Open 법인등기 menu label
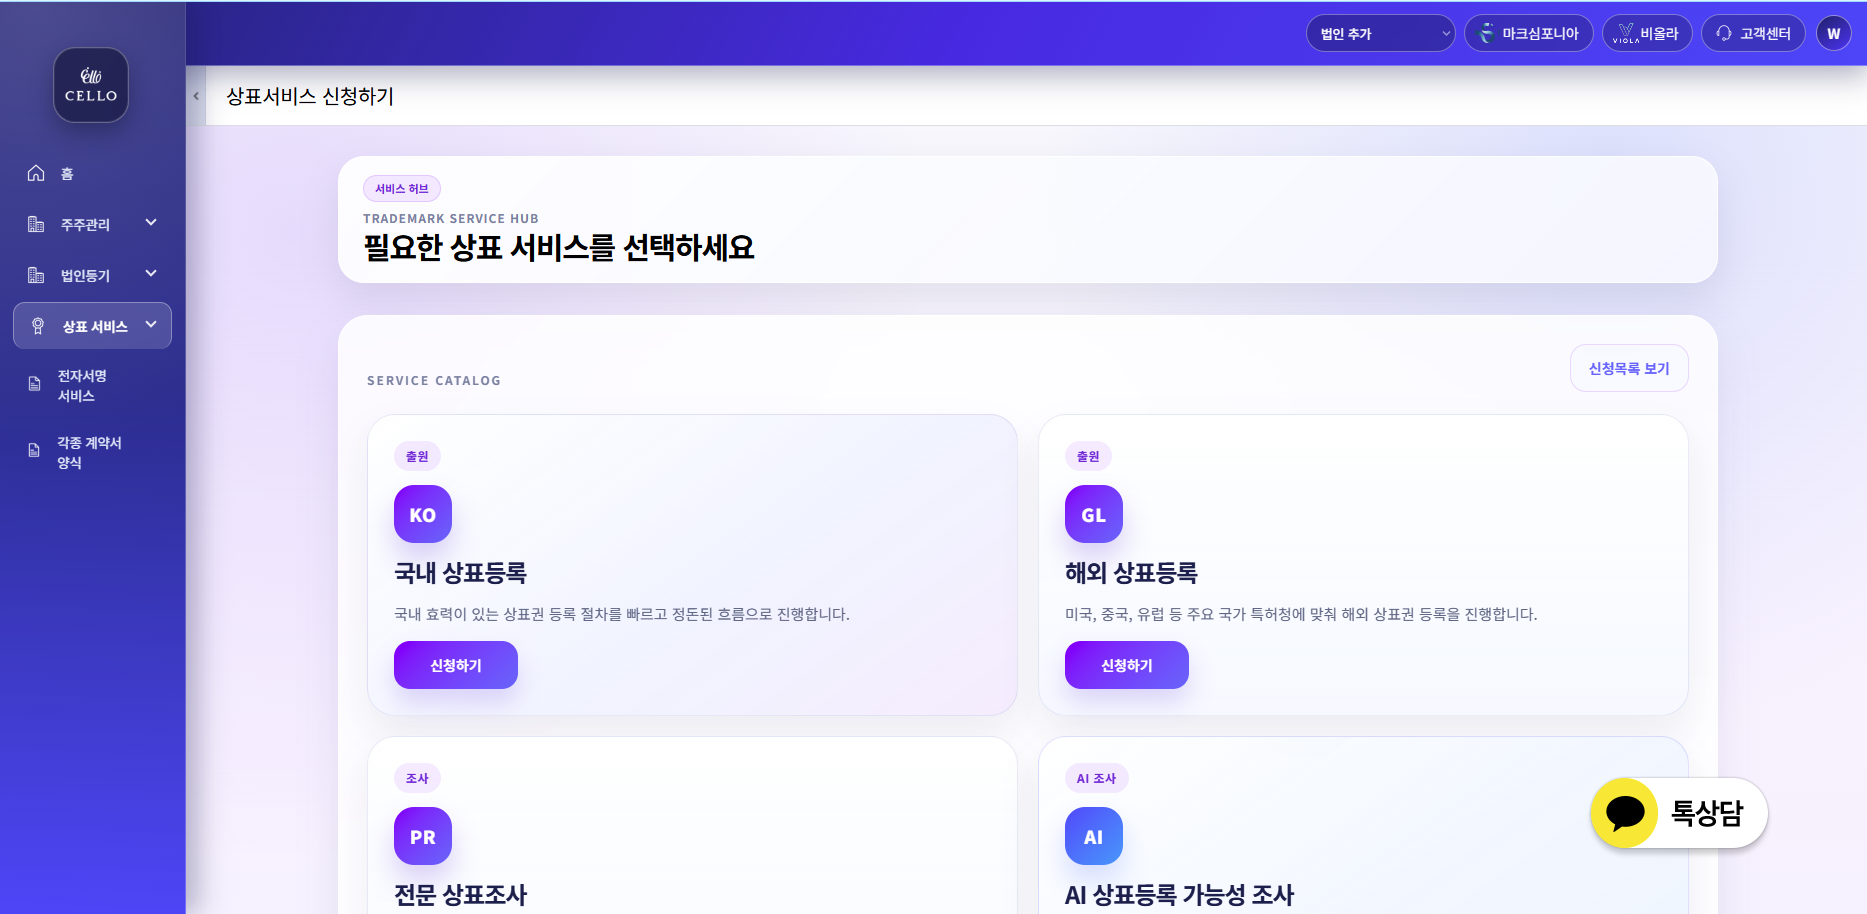Viewport: 1867px width, 914px height. click(x=85, y=276)
